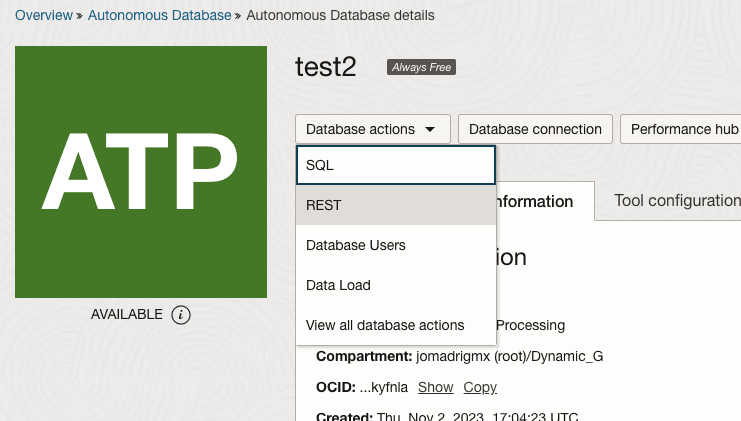The image size is (741, 421).
Task: Click the AVAILABLE status label
Action: (127, 314)
